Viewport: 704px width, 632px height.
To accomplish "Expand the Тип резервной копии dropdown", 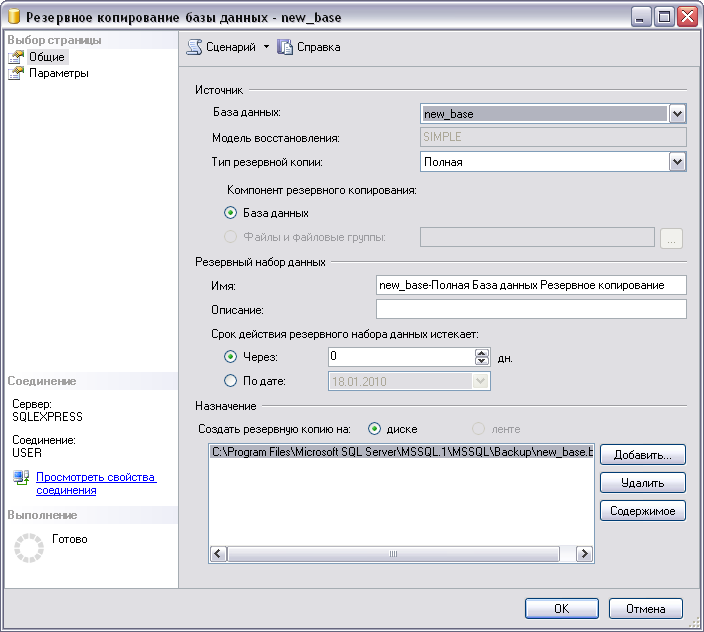I will (677, 161).
